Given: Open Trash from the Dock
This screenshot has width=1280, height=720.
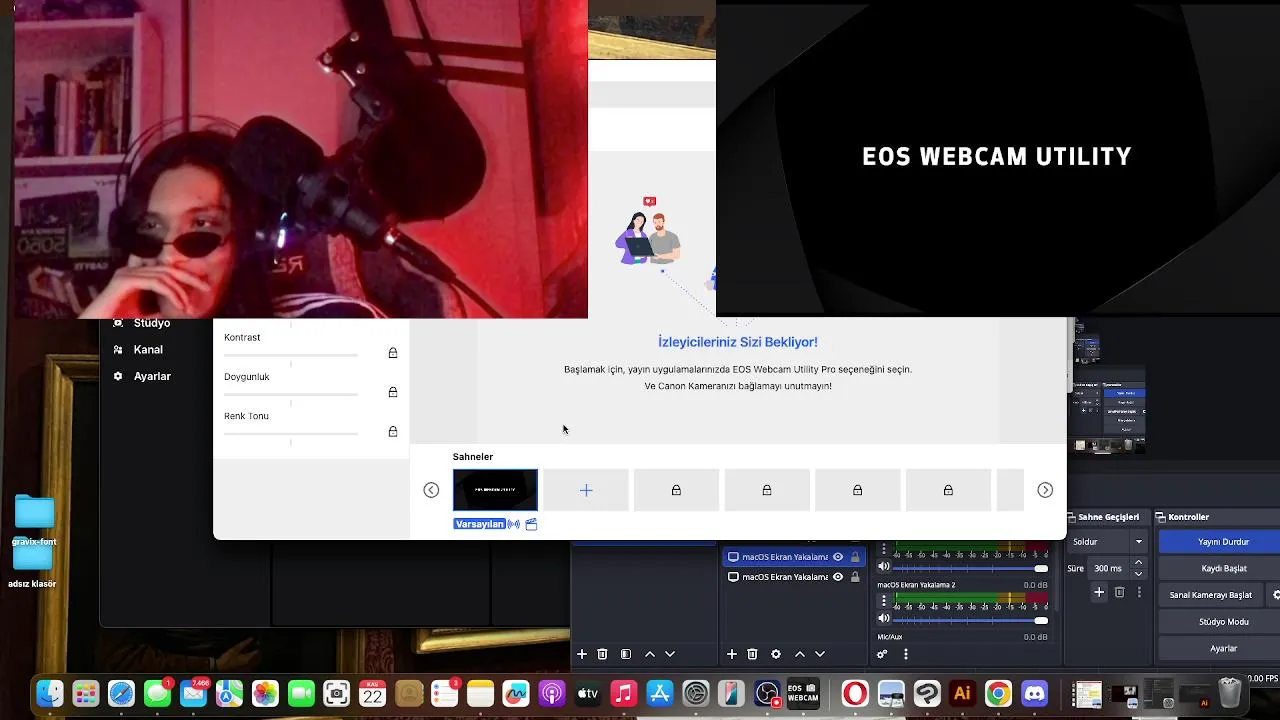Looking at the screenshot, I should click(x=1230, y=693).
